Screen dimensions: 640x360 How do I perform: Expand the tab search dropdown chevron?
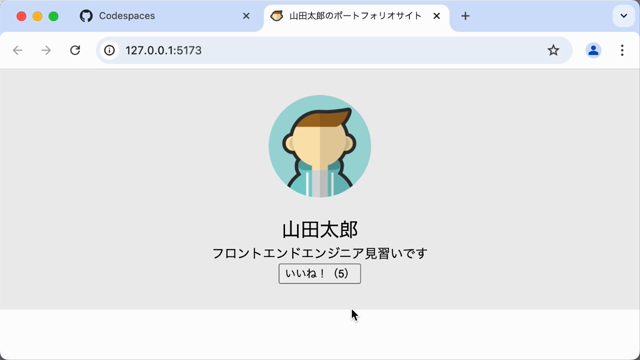point(623,16)
